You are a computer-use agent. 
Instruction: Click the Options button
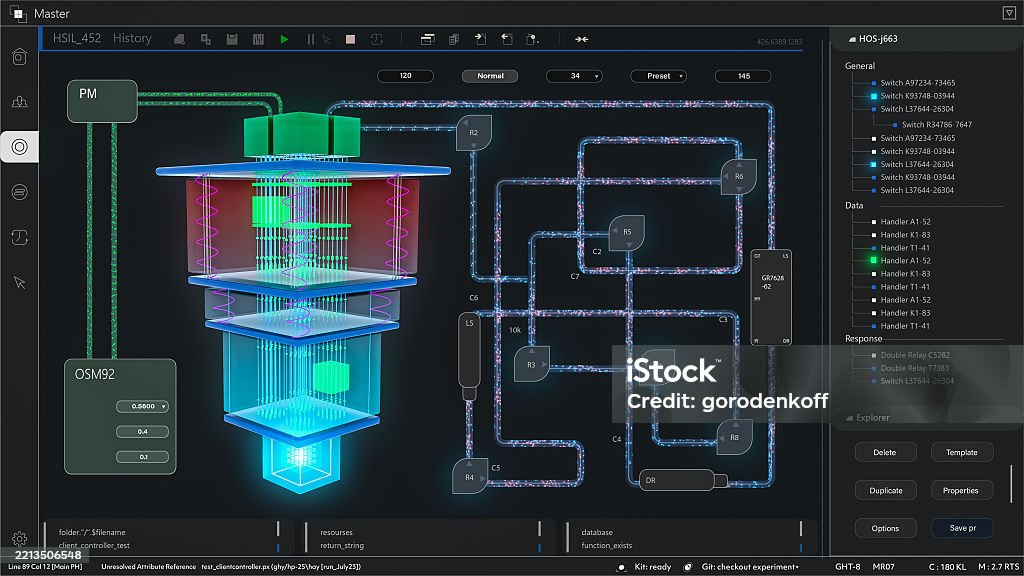point(885,528)
